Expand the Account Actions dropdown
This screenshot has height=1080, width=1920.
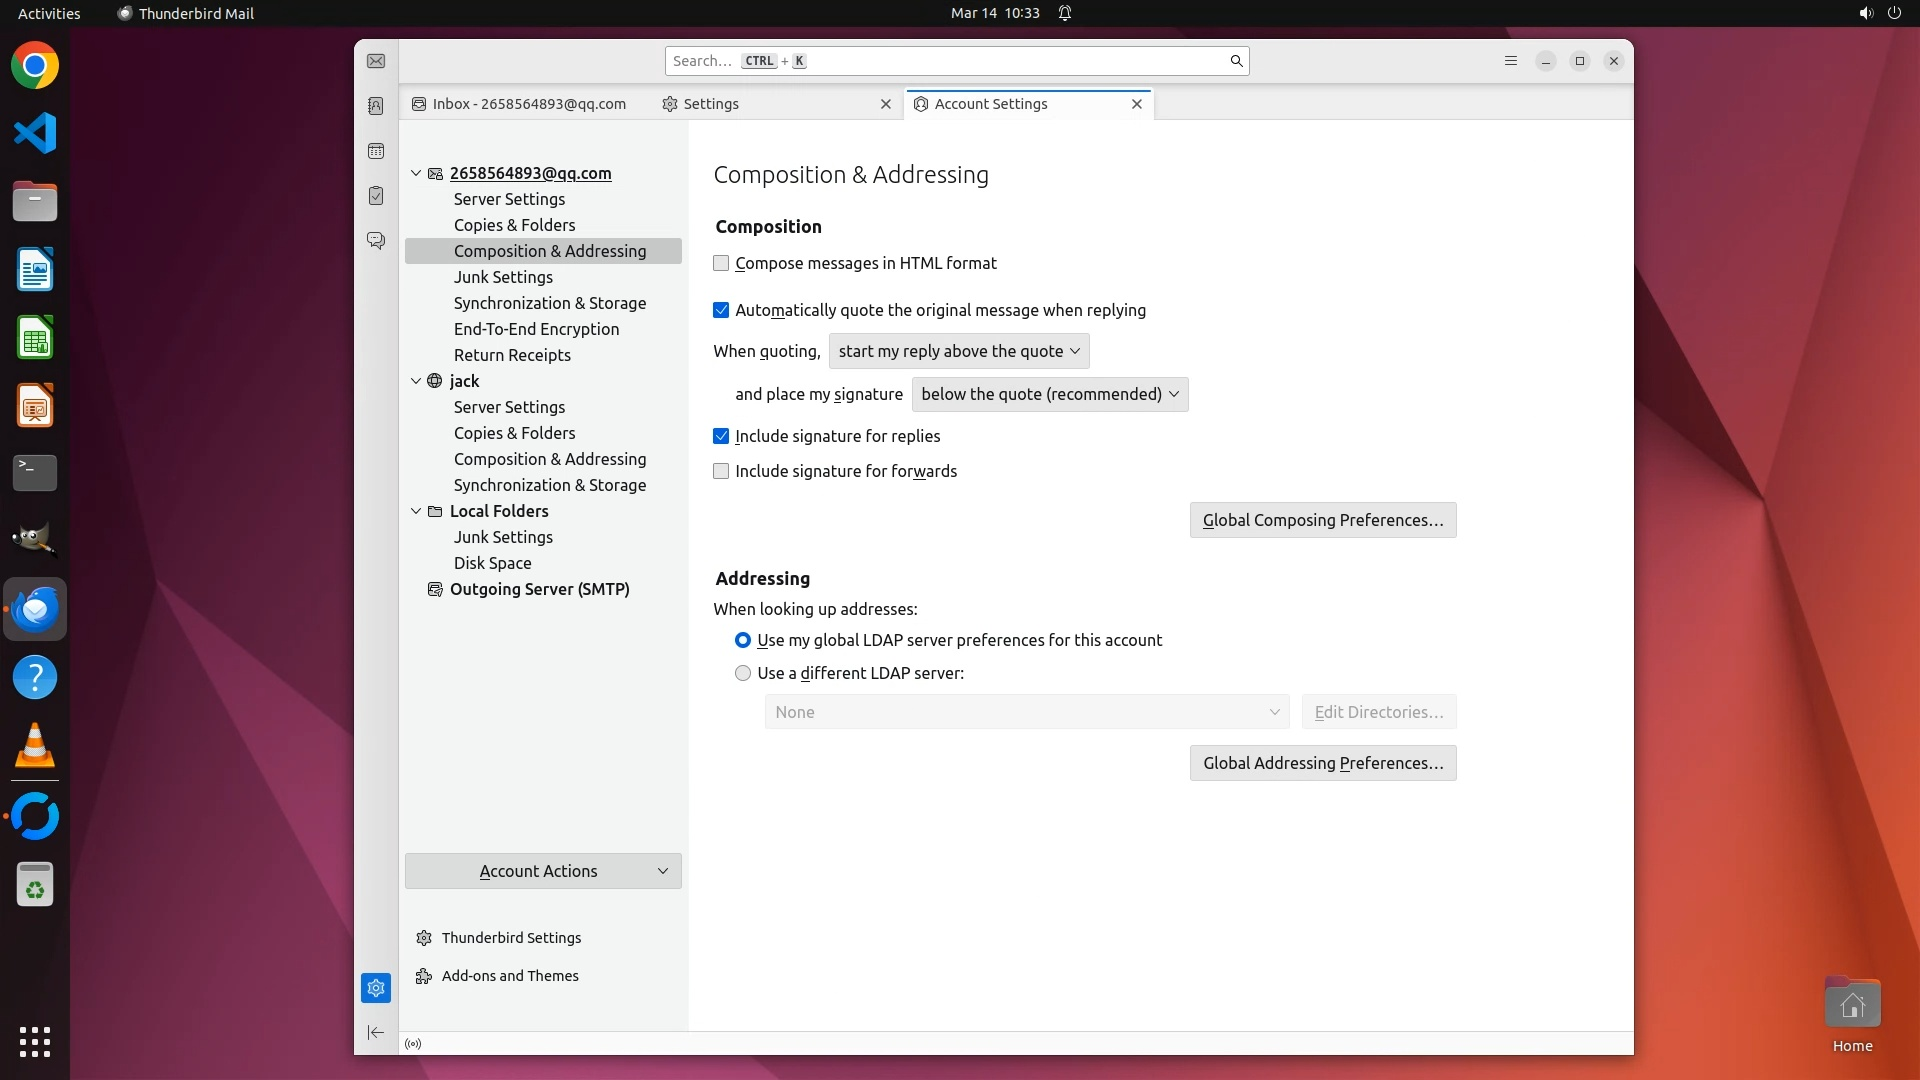tap(543, 871)
